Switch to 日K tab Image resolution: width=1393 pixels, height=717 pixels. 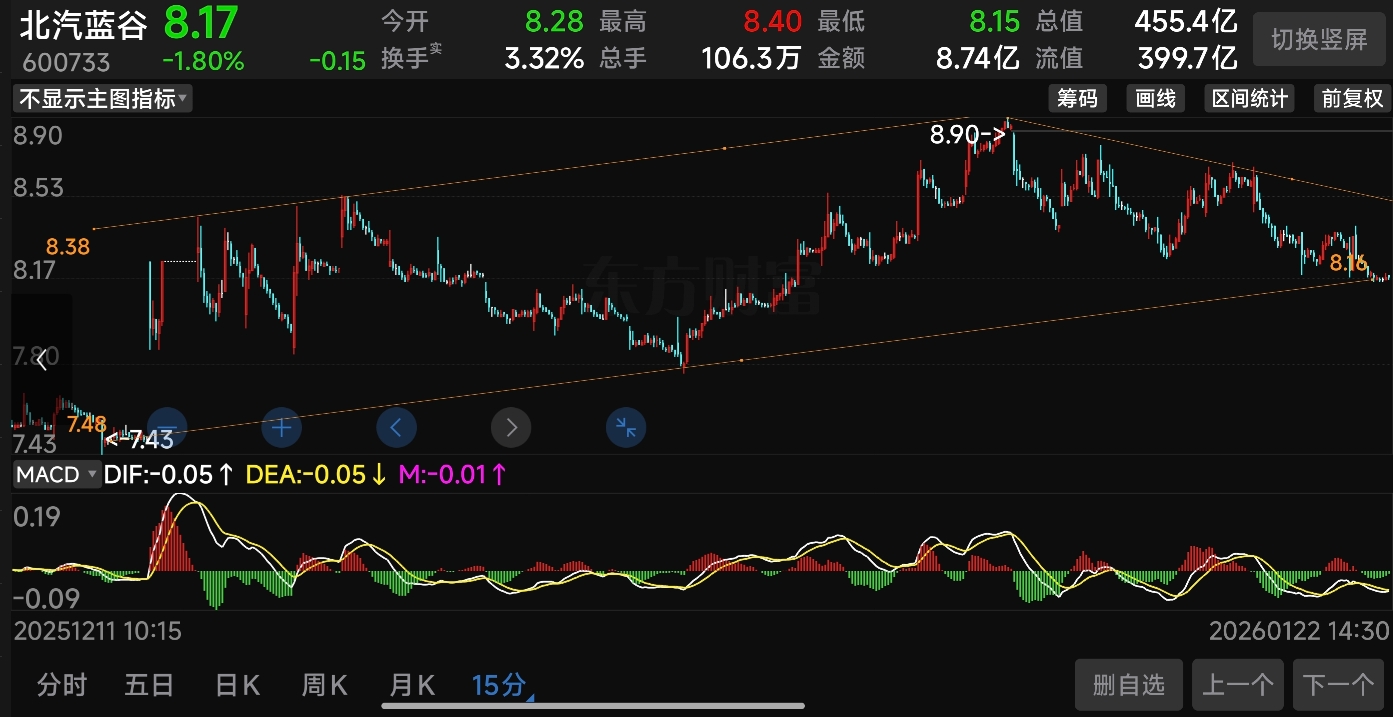pyautogui.click(x=237, y=685)
